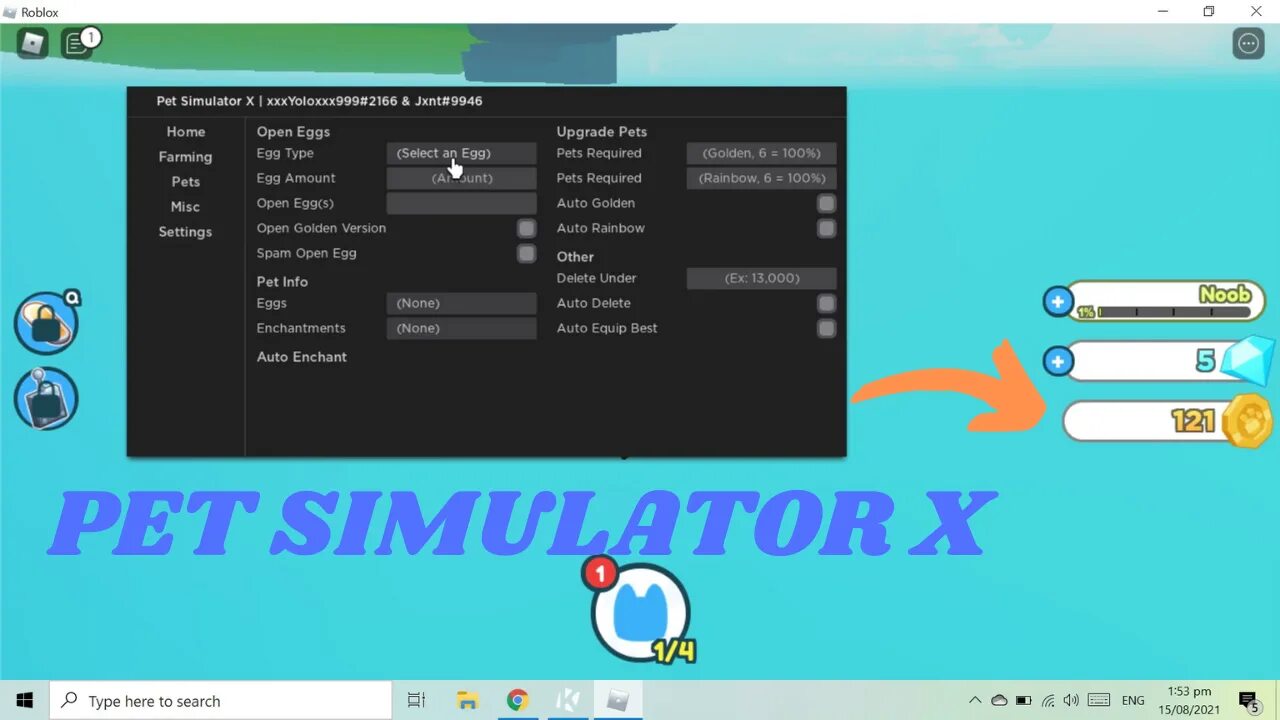Toggle Open Golden Version checkbox
The height and width of the screenshot is (720, 1280).
526,228
